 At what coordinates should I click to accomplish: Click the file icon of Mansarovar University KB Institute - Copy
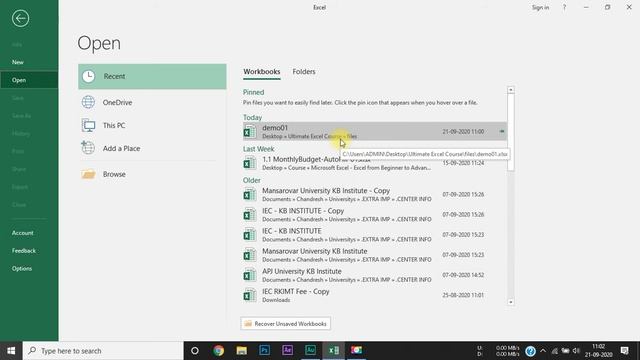[x=249, y=195]
